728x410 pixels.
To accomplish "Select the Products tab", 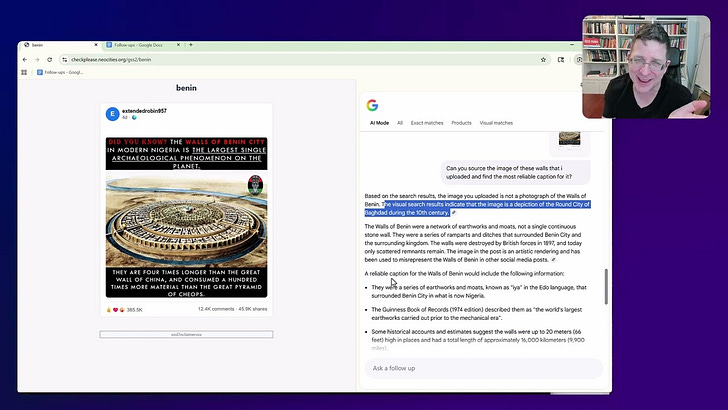I will 462,123.
